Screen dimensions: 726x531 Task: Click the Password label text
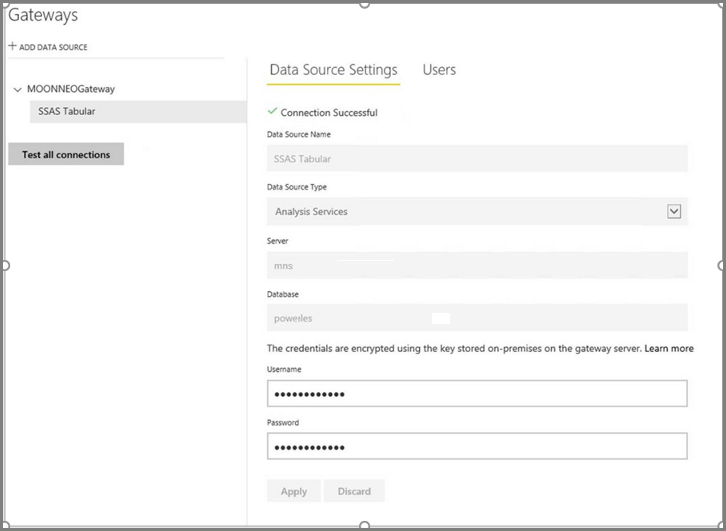(x=283, y=422)
